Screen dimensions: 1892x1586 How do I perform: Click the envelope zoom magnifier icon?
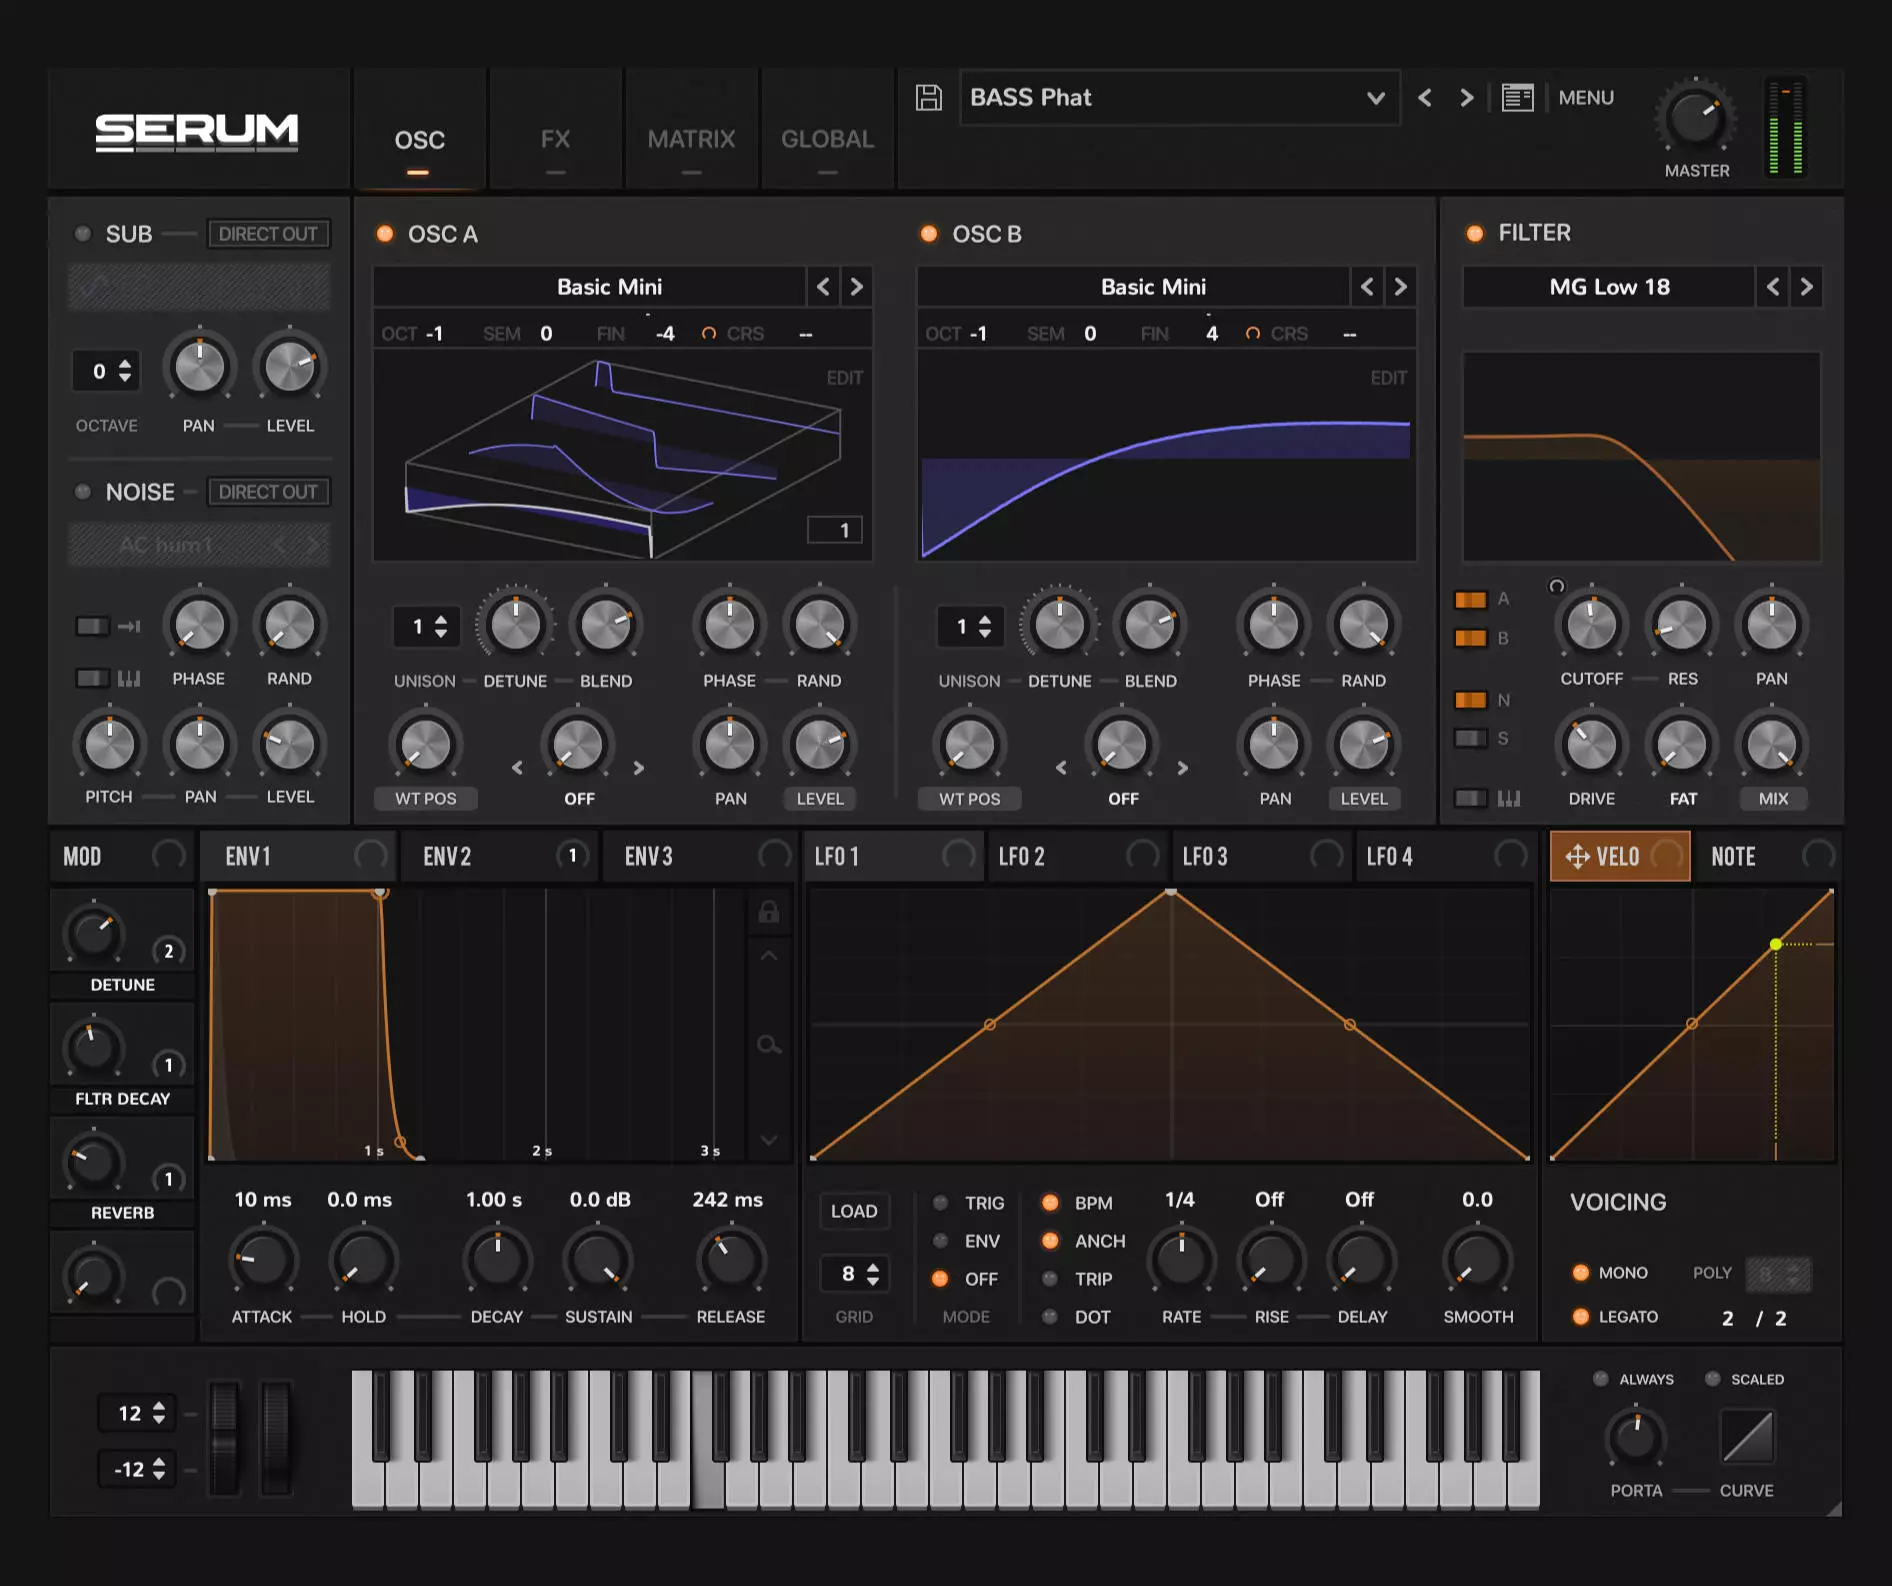(768, 1045)
